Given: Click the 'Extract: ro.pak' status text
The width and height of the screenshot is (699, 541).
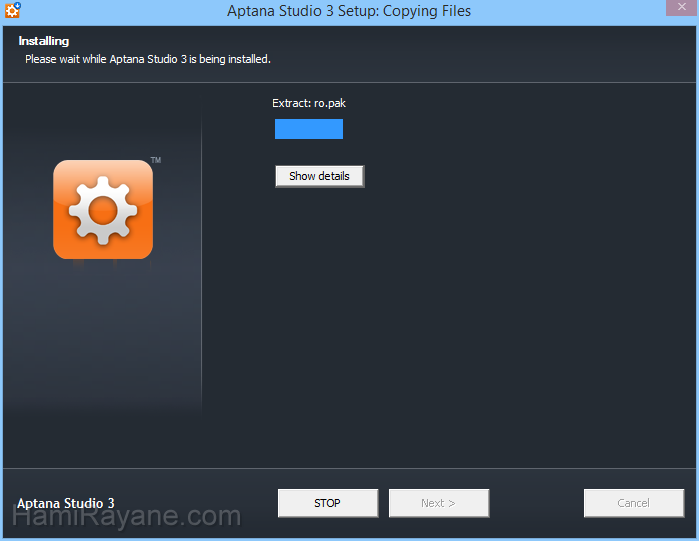Looking at the screenshot, I should tap(309, 103).
